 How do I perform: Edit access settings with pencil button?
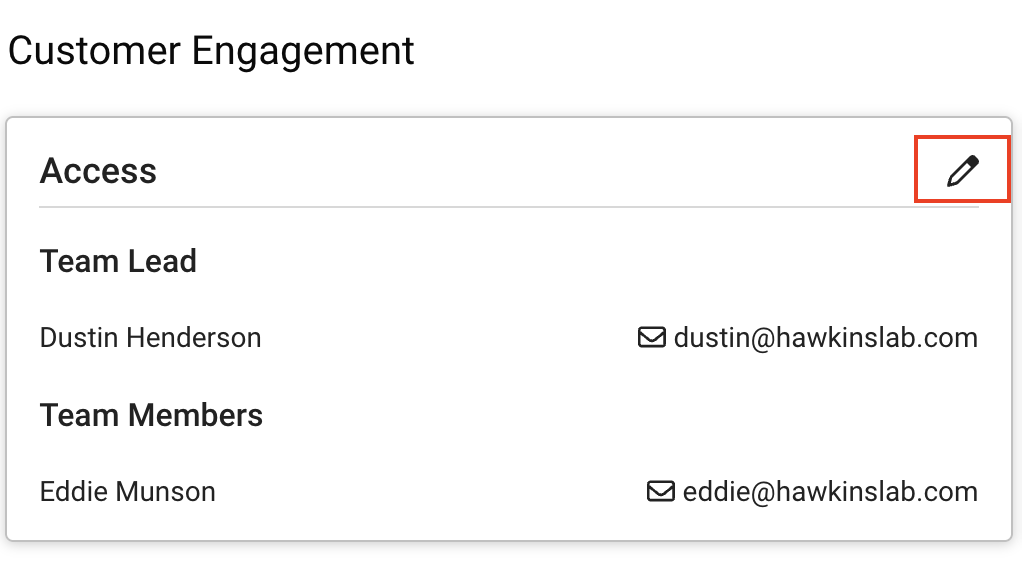coord(963,170)
